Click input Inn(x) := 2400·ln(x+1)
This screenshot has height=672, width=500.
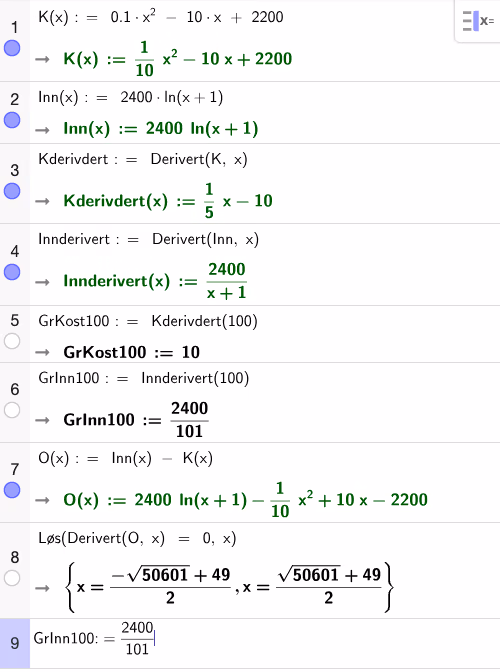[131, 98]
